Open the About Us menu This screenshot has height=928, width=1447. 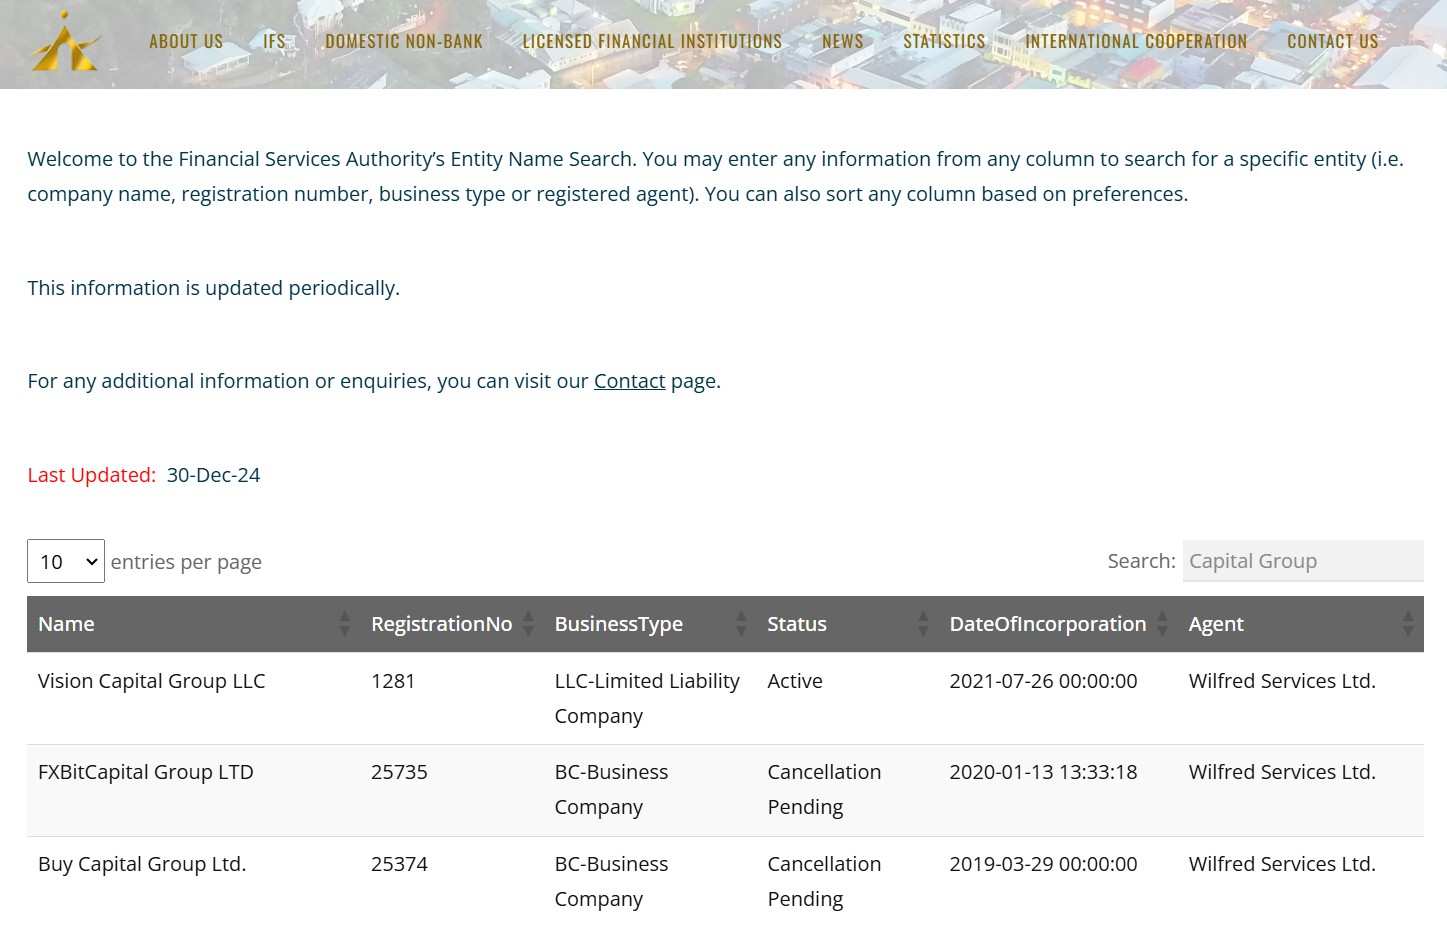coord(186,42)
